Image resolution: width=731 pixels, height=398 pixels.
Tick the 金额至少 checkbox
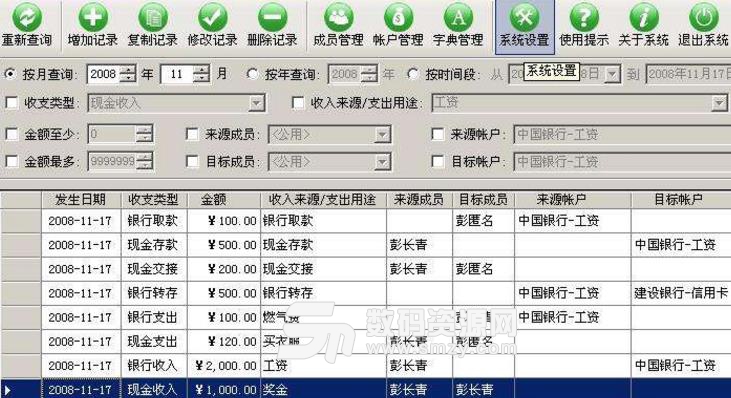[x=11, y=134]
